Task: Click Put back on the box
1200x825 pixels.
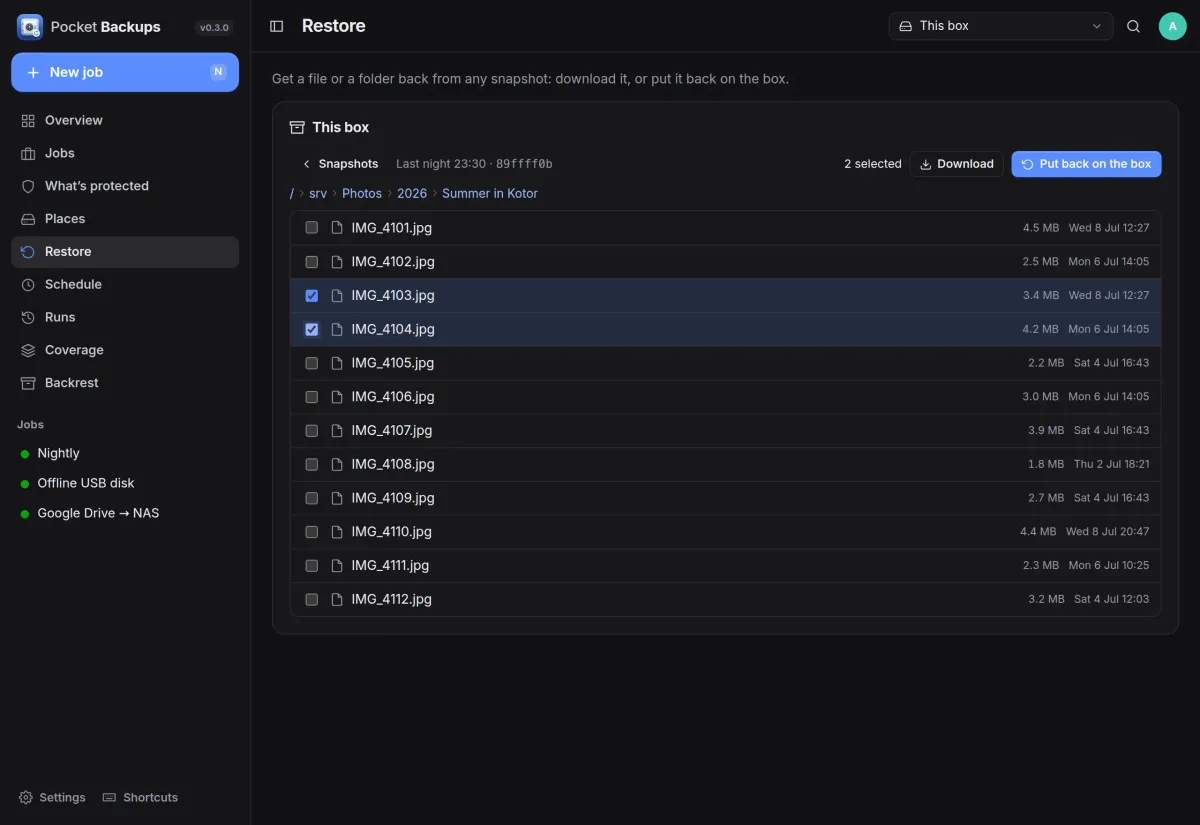Action: (x=1086, y=164)
